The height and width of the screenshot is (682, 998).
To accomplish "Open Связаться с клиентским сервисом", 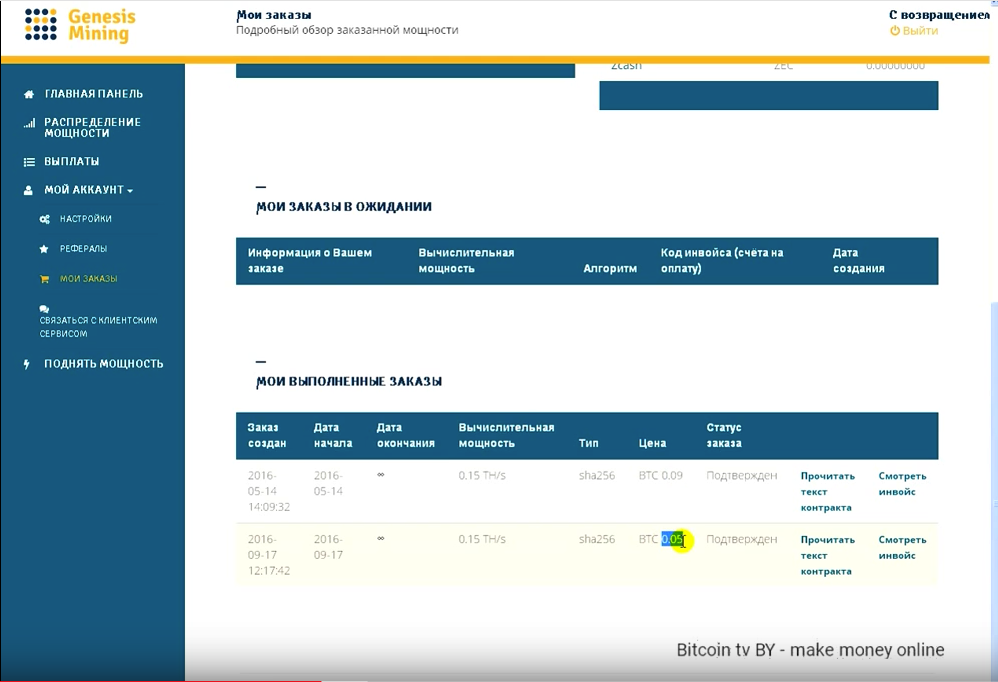I will [x=98, y=327].
